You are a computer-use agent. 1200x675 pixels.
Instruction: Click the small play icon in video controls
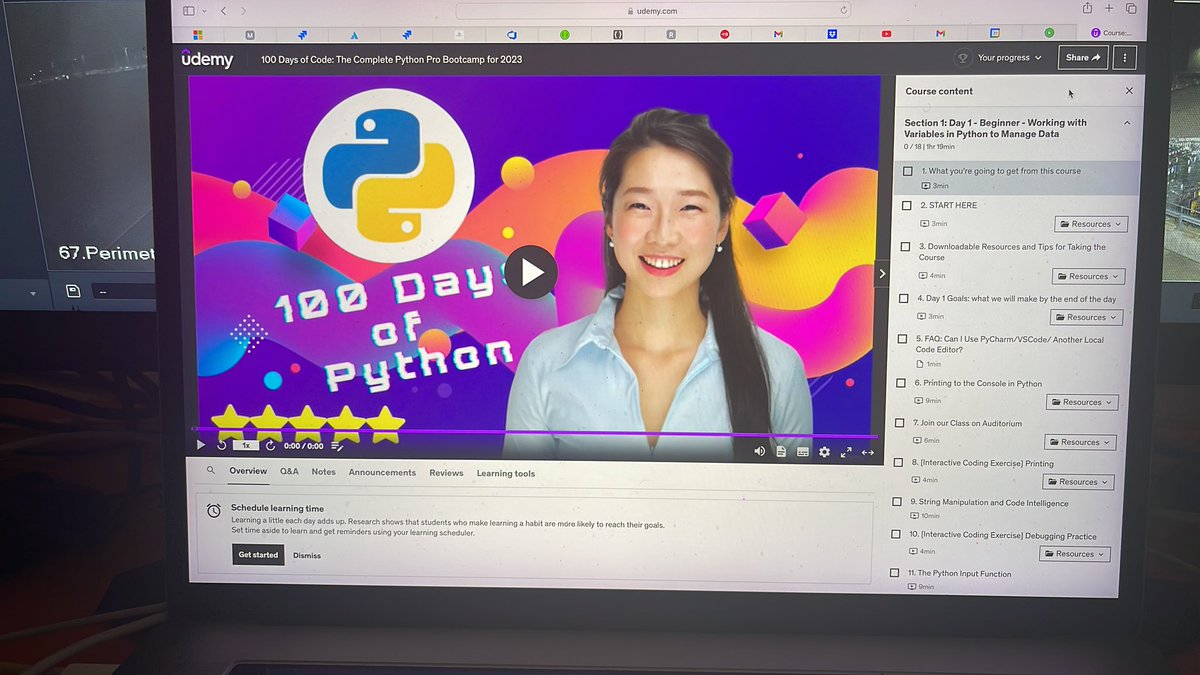point(201,445)
